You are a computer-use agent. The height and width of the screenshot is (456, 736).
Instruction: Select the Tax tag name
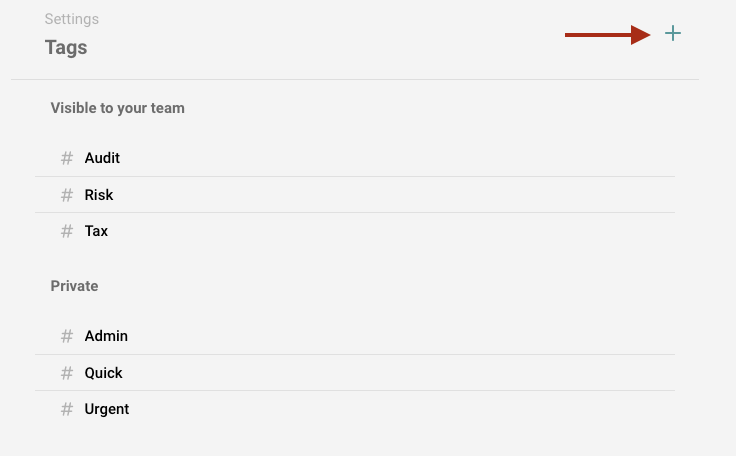click(x=96, y=231)
